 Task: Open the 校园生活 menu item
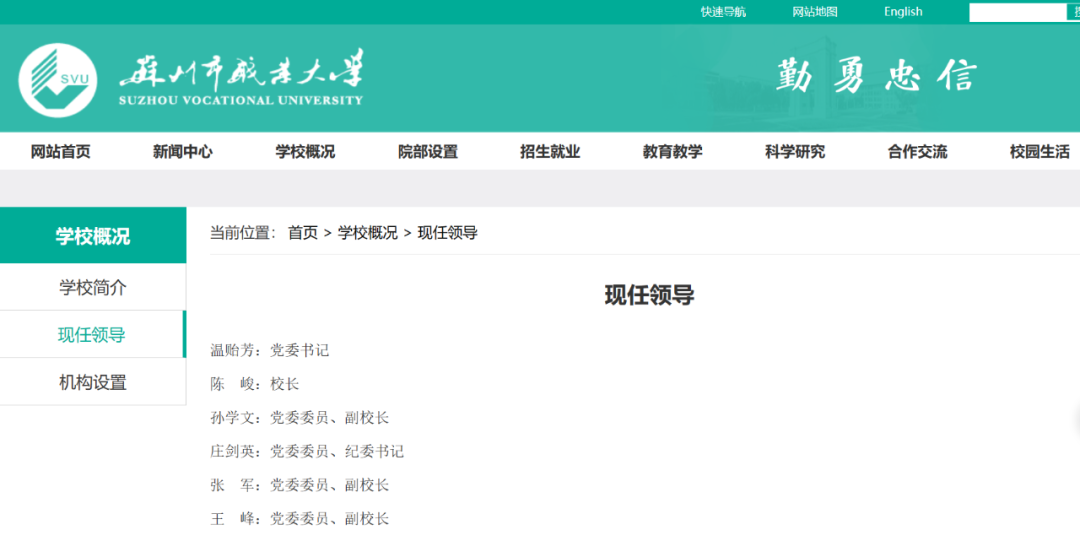[x=1039, y=152]
